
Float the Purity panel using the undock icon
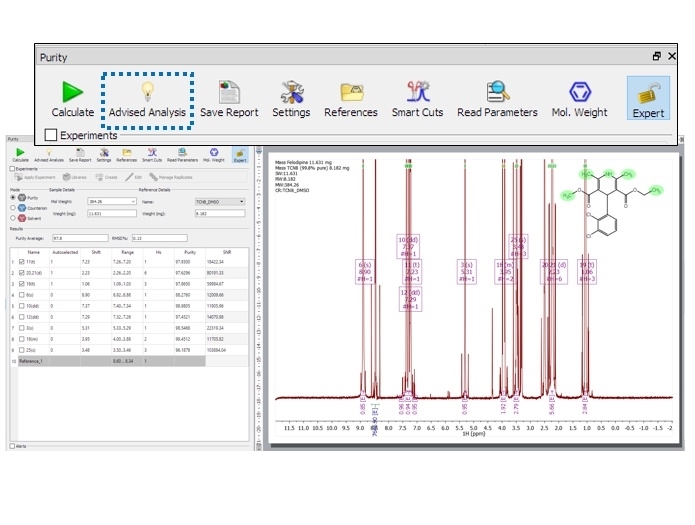[657, 57]
